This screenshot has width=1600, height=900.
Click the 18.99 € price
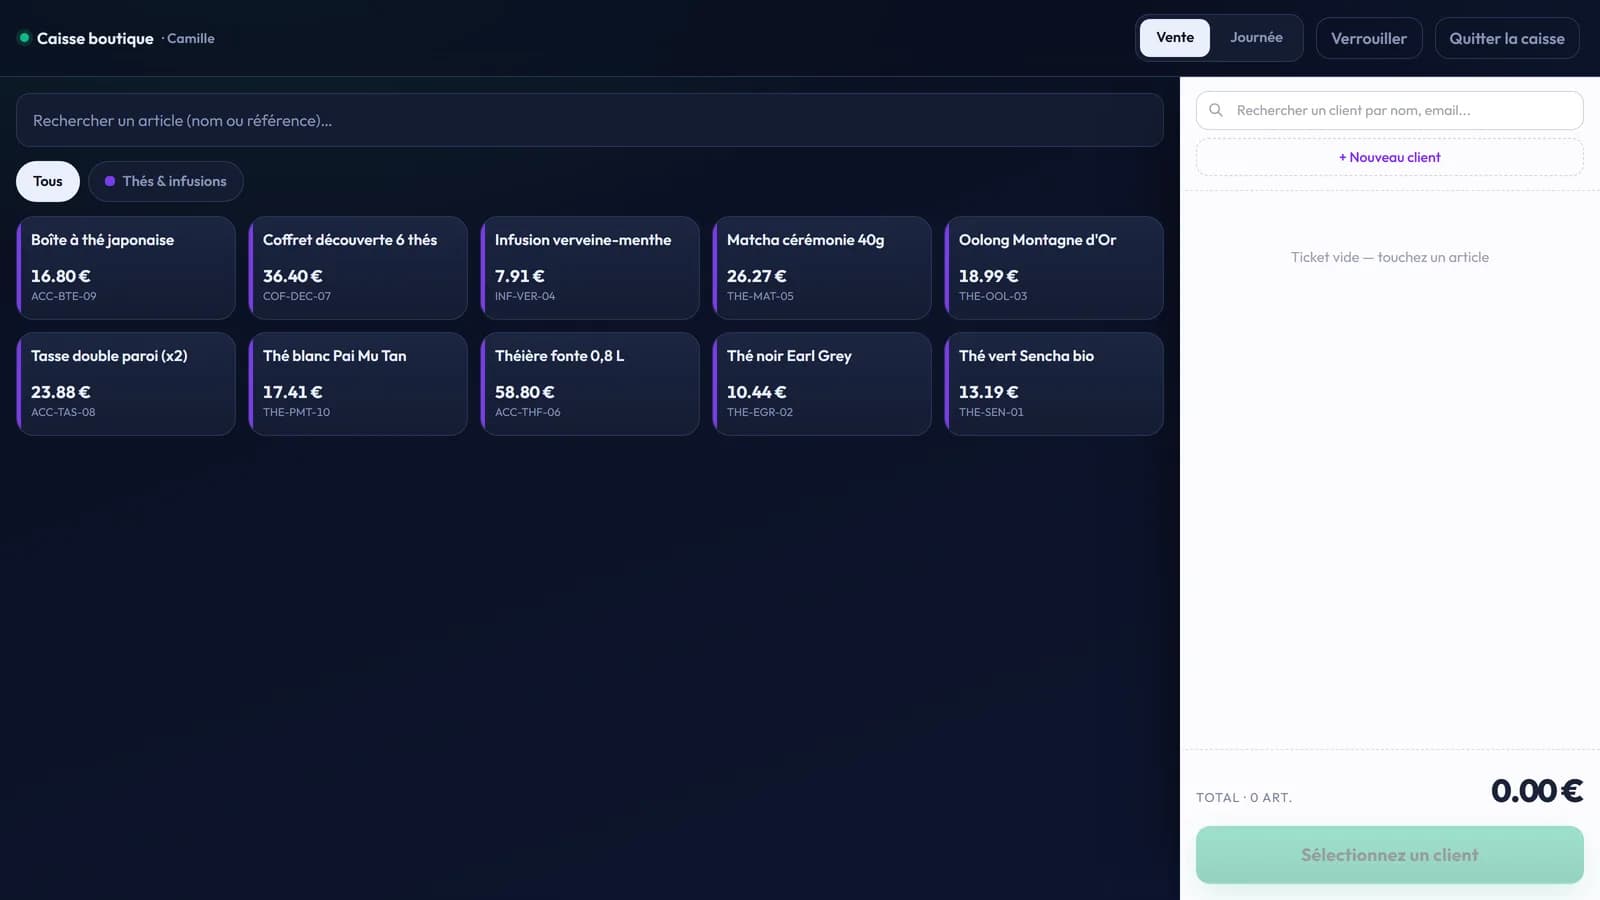[989, 276]
